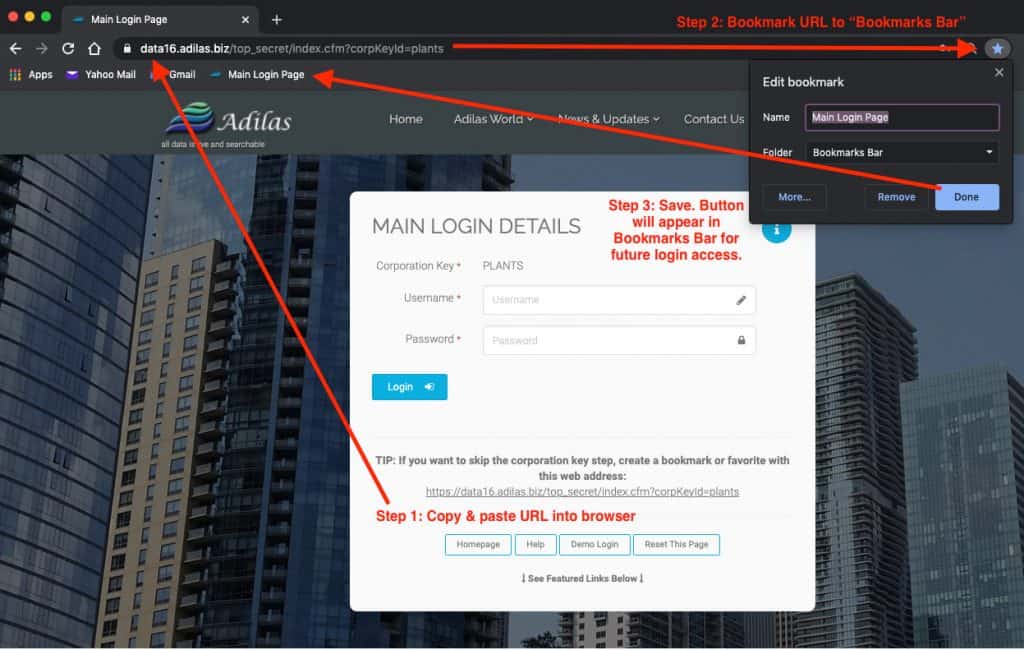The height and width of the screenshot is (650, 1024).
Task: Click Reset This Page button
Action: (x=676, y=544)
